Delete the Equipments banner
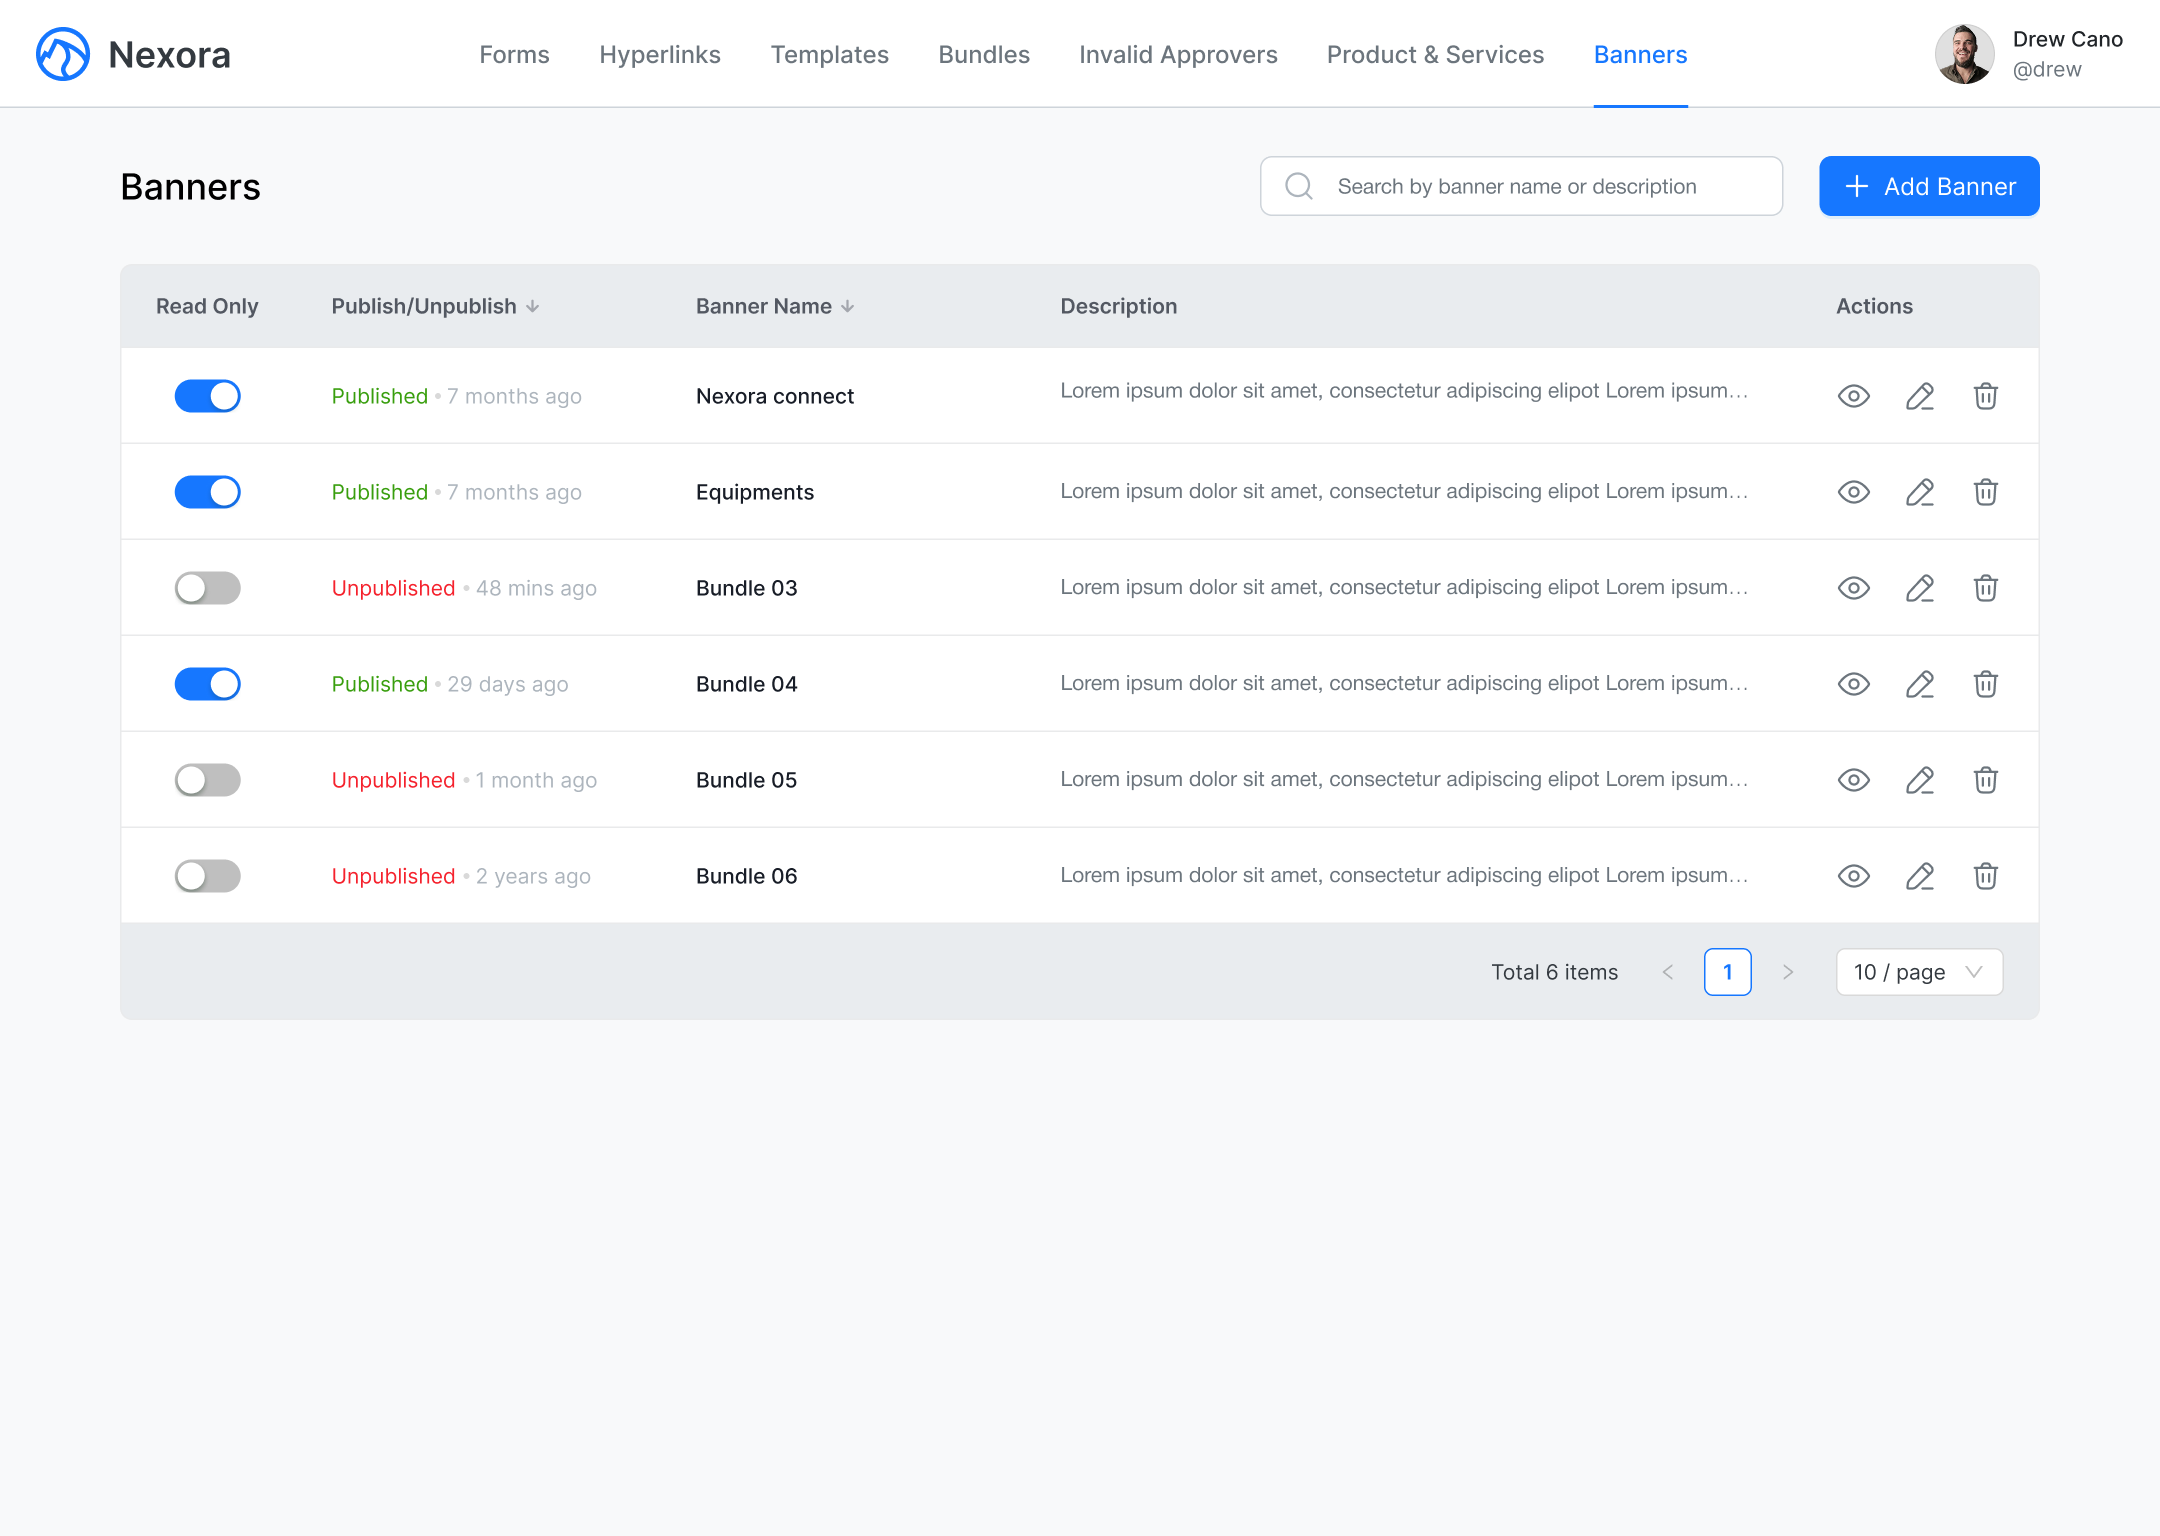Image resolution: width=2160 pixels, height=1536 pixels. [1985, 492]
